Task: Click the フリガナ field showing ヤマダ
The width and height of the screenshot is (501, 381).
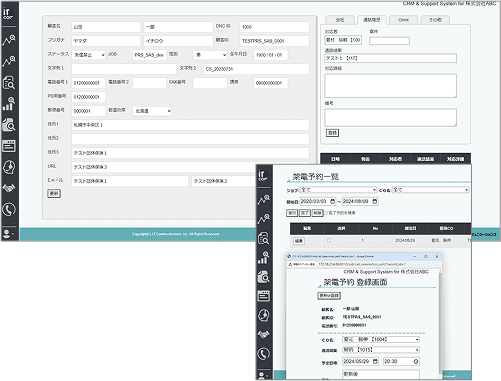Action: [106, 41]
